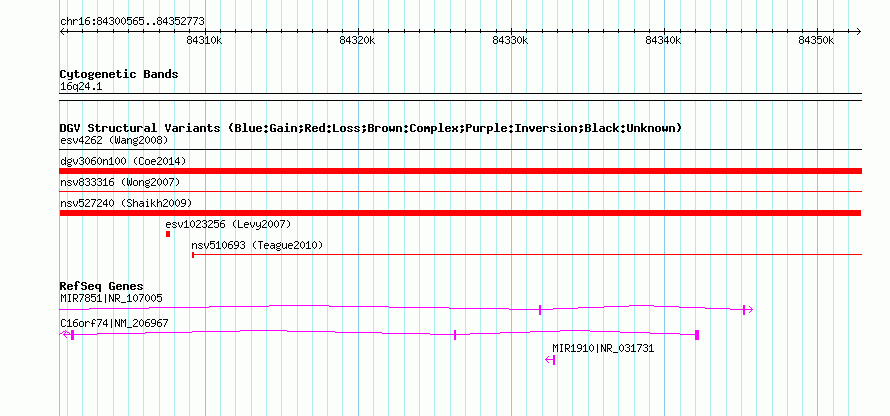Screen dimensions: 890x416
Task: Click the 84310k ruler tick label
Action: (x=204, y=40)
